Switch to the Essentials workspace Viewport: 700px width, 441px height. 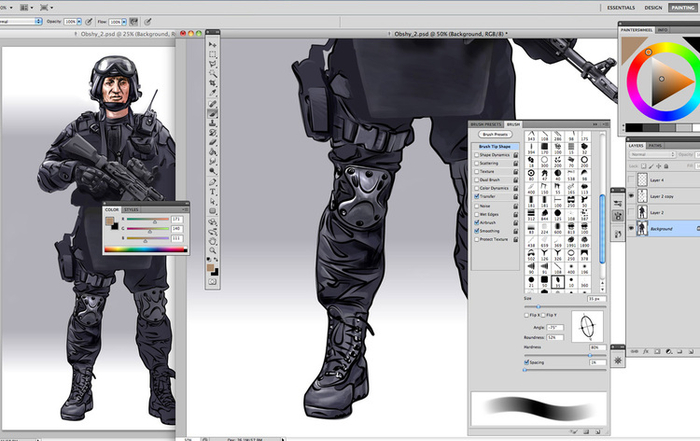tap(621, 7)
